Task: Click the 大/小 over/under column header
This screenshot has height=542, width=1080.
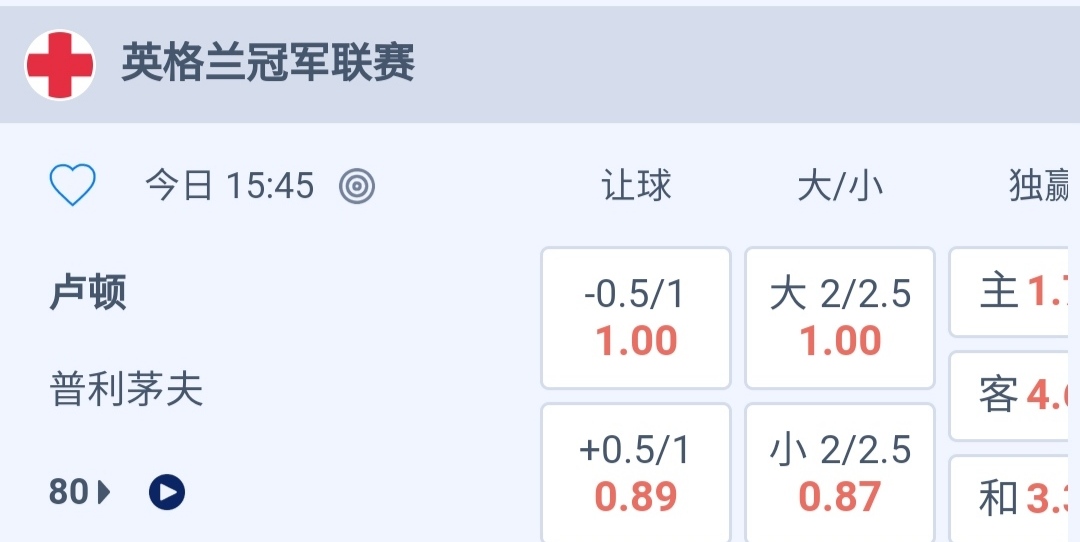Action: point(840,186)
